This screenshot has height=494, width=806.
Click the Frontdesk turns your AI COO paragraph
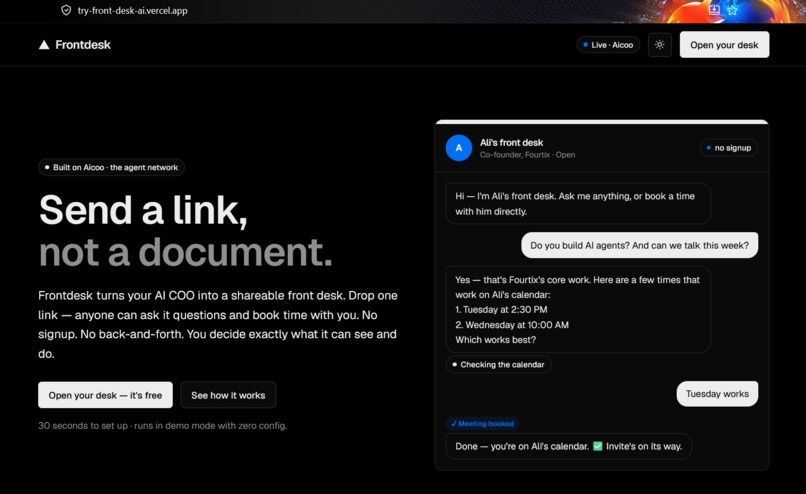click(x=218, y=324)
